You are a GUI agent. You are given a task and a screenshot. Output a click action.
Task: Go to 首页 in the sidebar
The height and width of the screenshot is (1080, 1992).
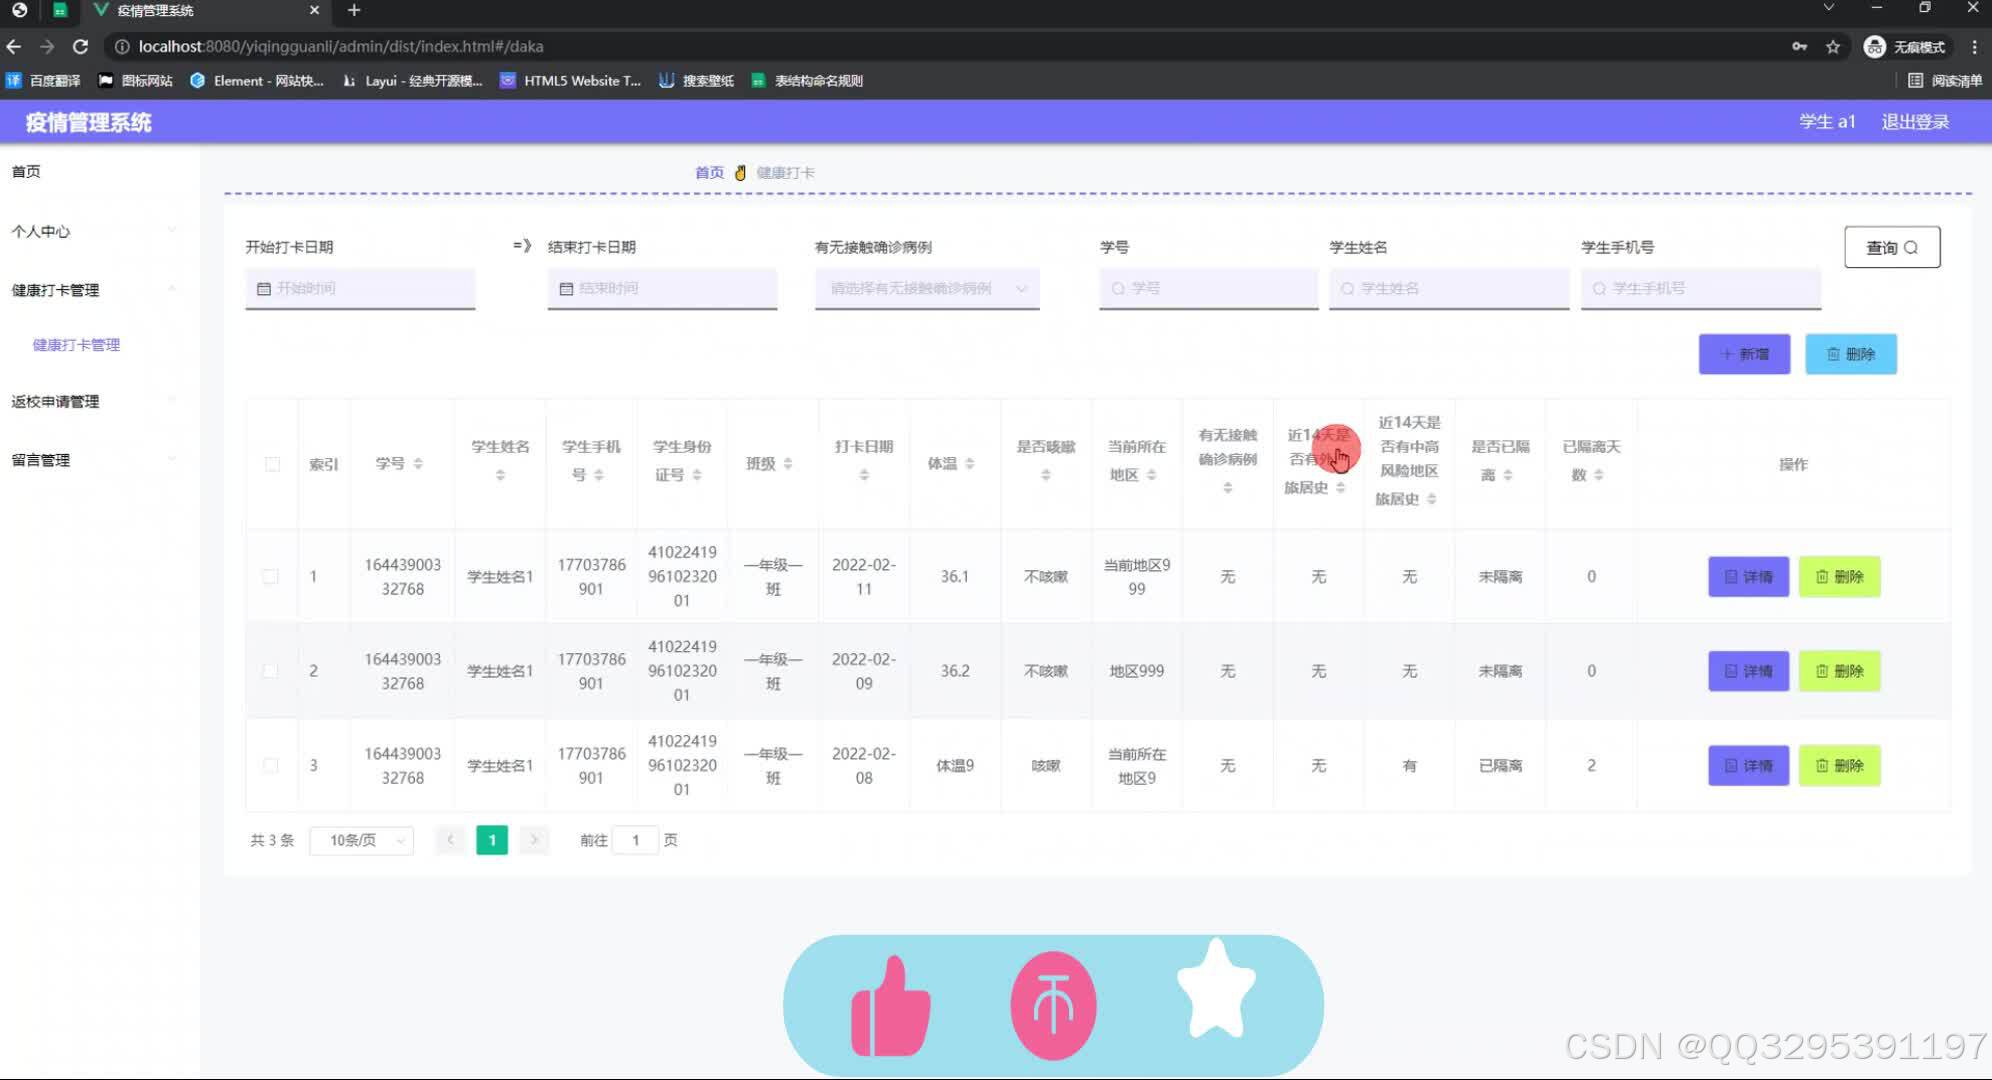click(x=26, y=171)
